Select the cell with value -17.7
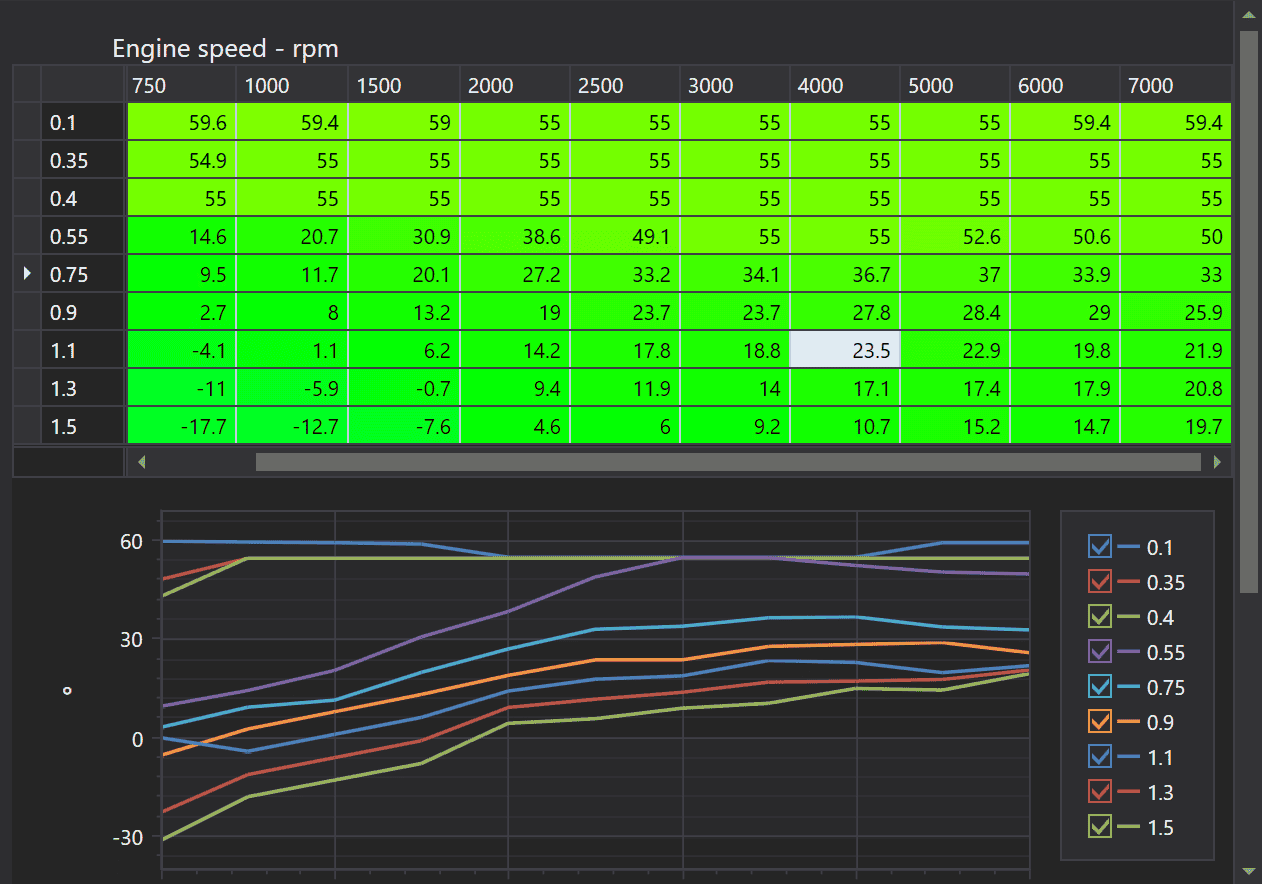This screenshot has height=884, width=1262. [181, 426]
